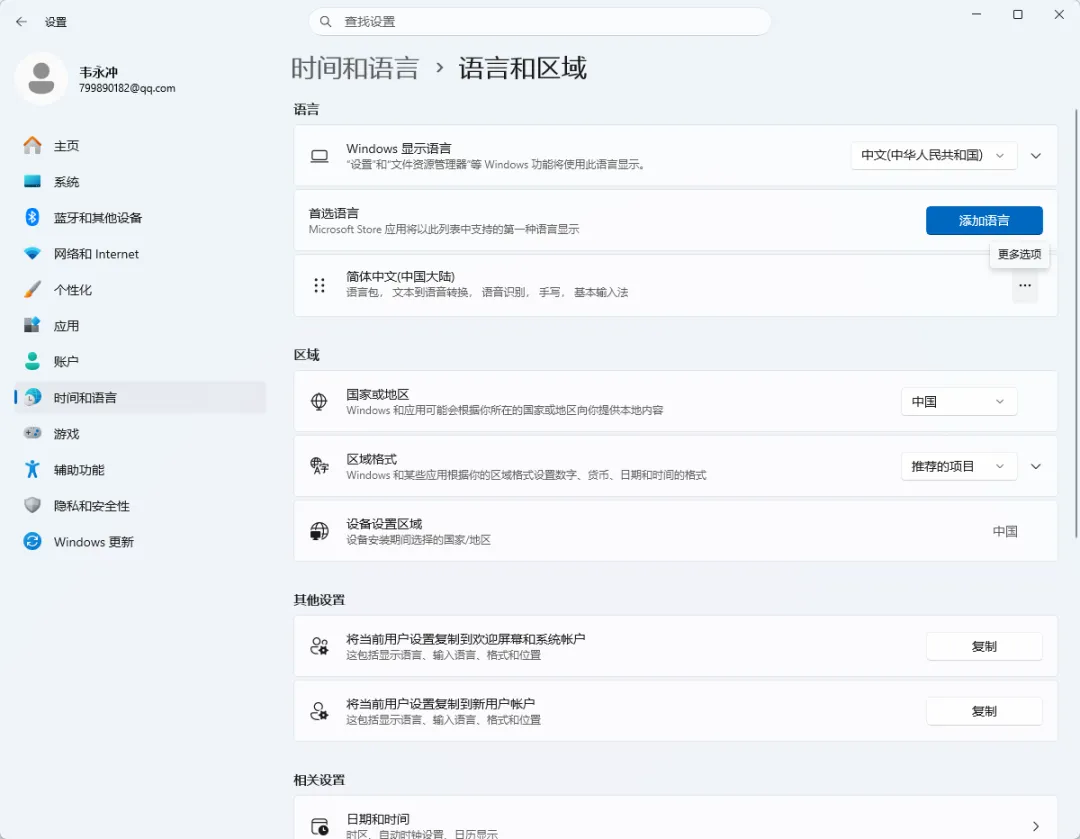Click the 个性化 paintbrush icon
The width and height of the screenshot is (1080, 839).
pos(32,289)
